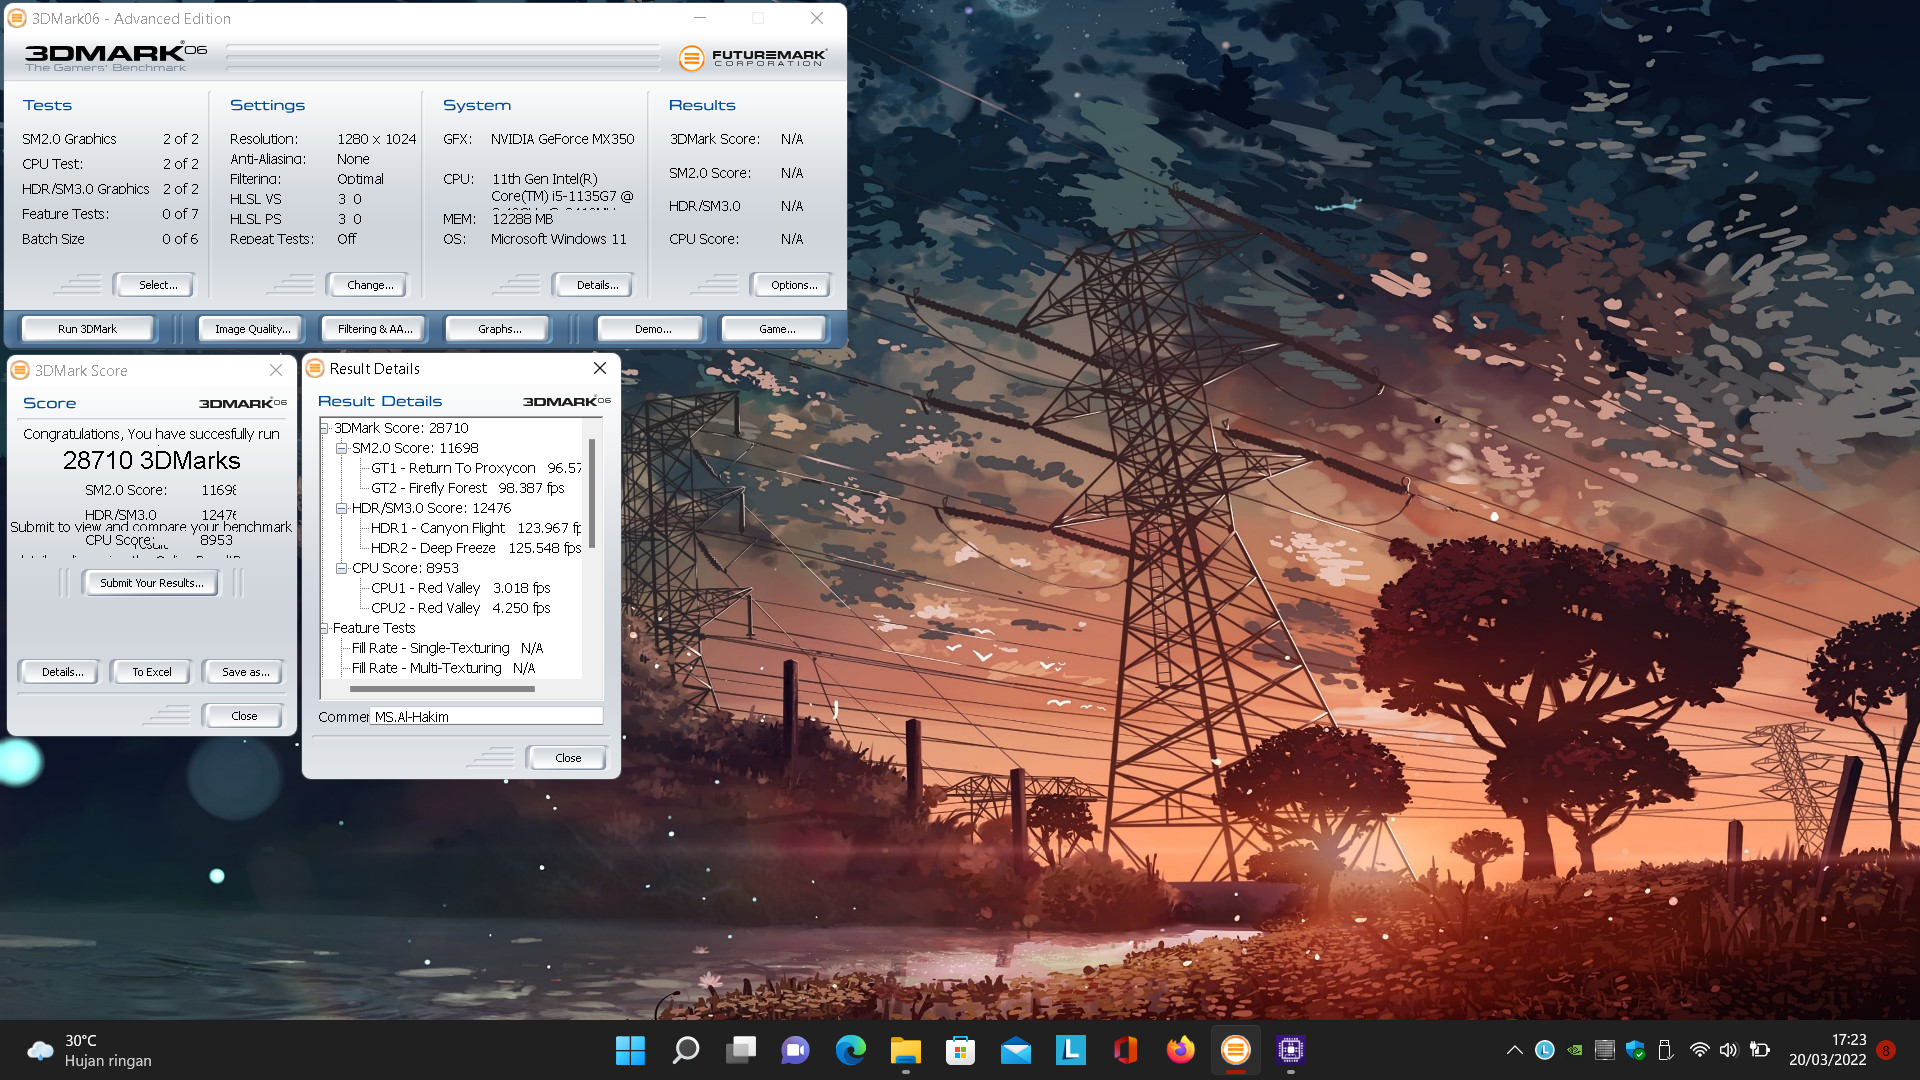Open the NVIDIA tray icon
The height and width of the screenshot is (1080, 1920).
coord(1575,1050)
